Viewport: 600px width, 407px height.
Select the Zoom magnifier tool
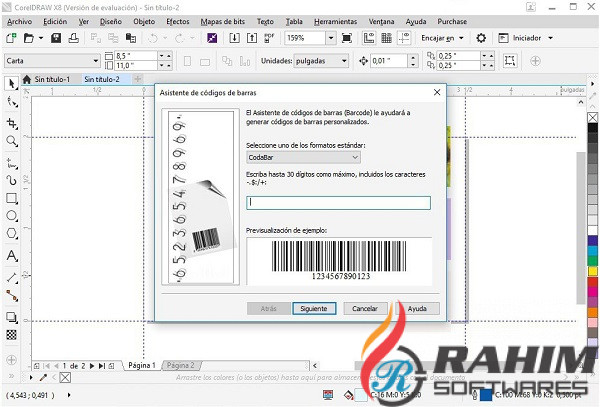[11, 141]
